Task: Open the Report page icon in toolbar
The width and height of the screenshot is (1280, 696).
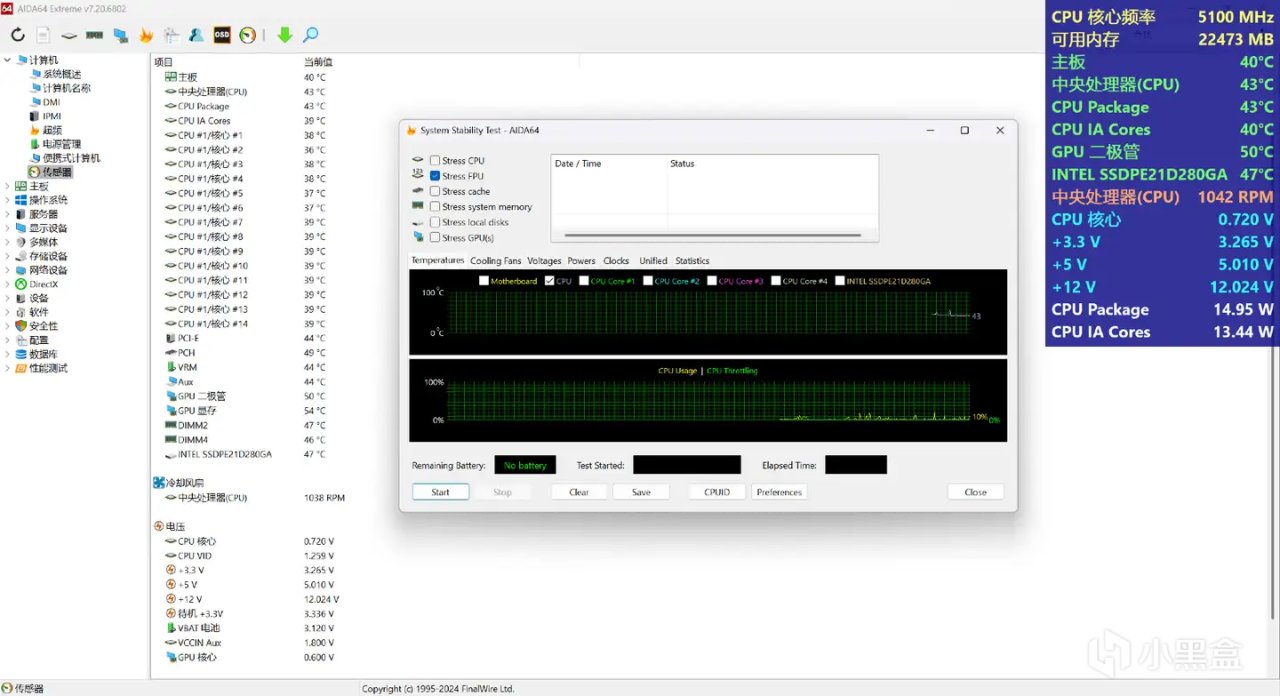Action: 43,35
